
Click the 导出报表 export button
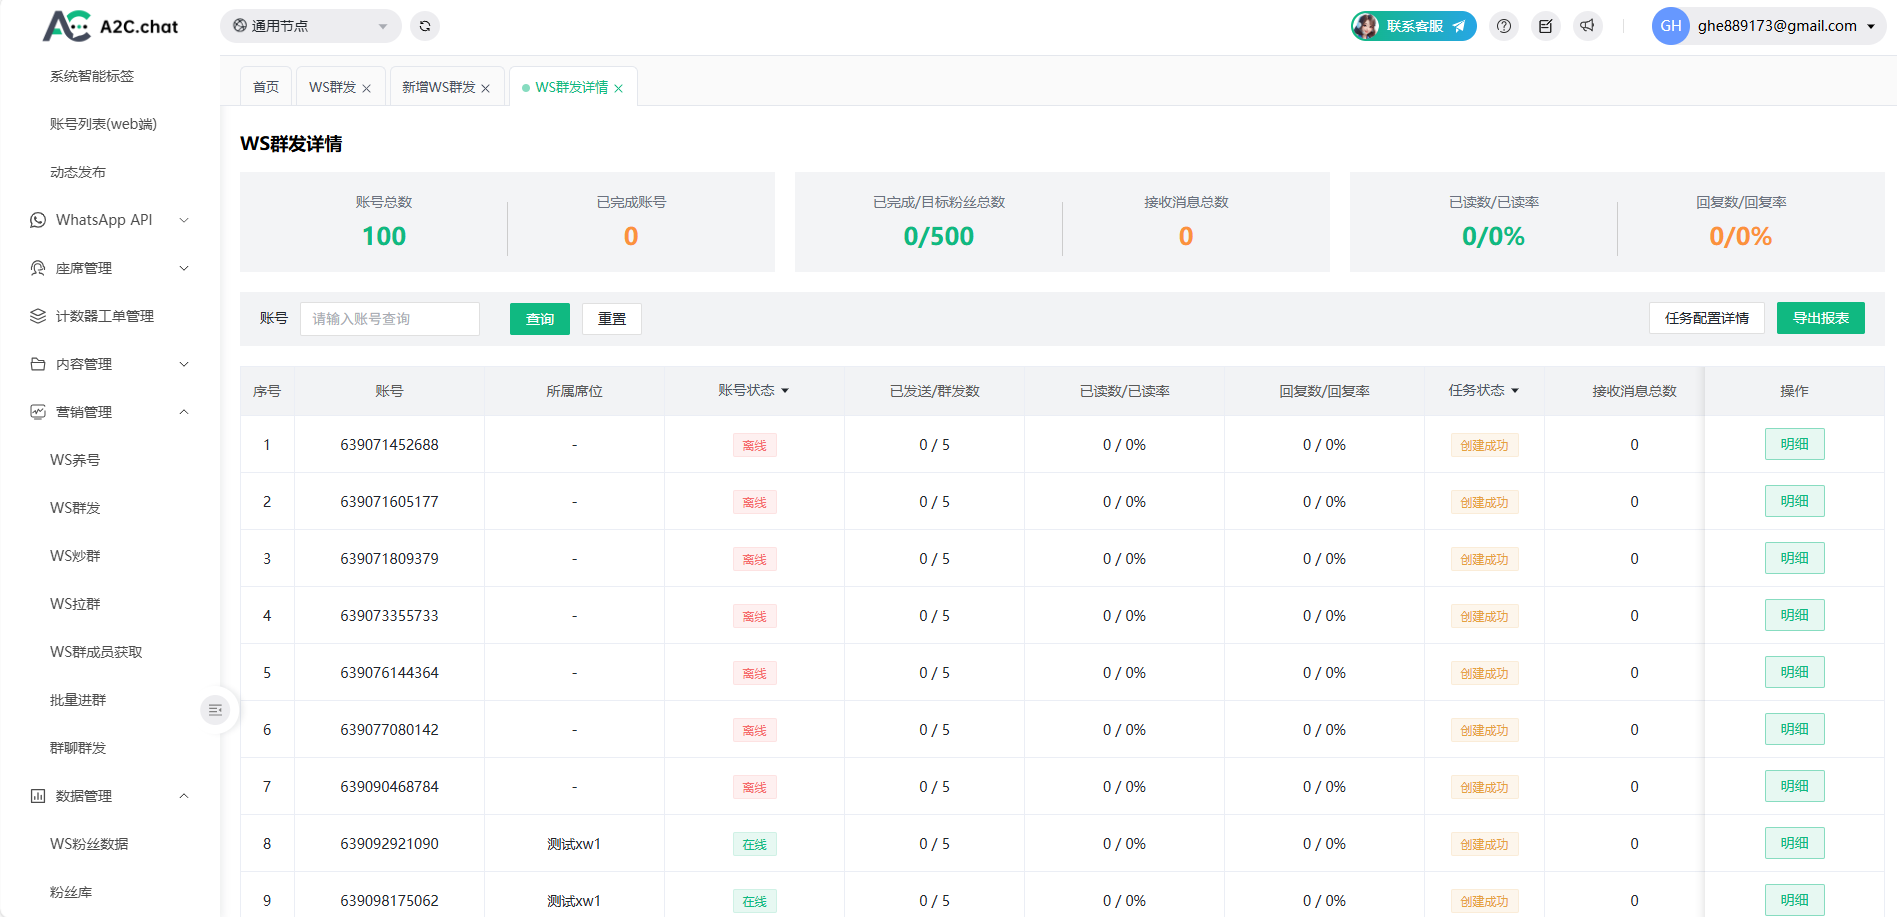[x=1820, y=318]
